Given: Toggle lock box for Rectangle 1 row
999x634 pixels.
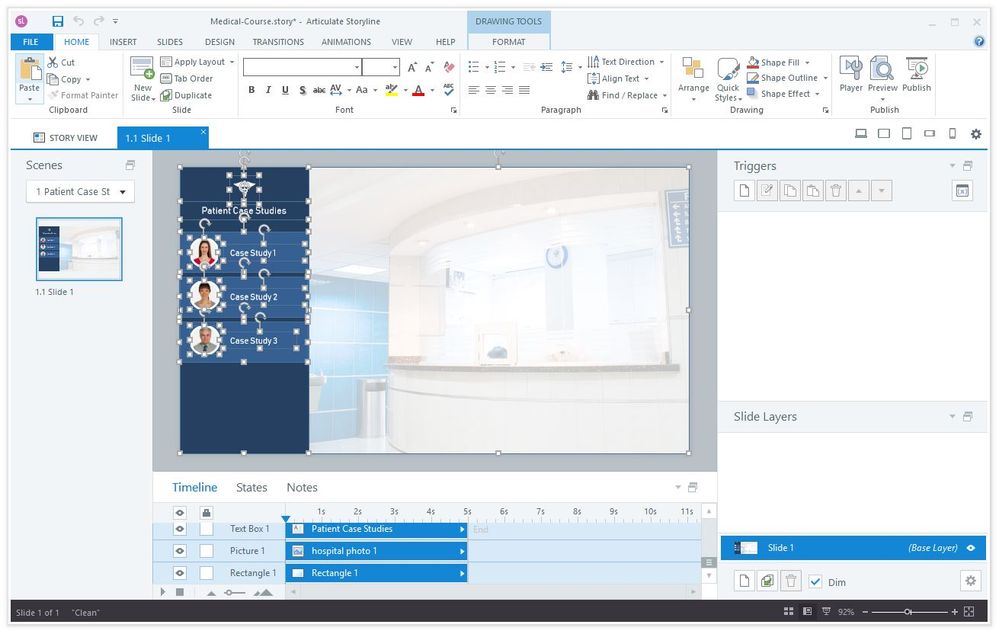Looking at the screenshot, I should [206, 573].
